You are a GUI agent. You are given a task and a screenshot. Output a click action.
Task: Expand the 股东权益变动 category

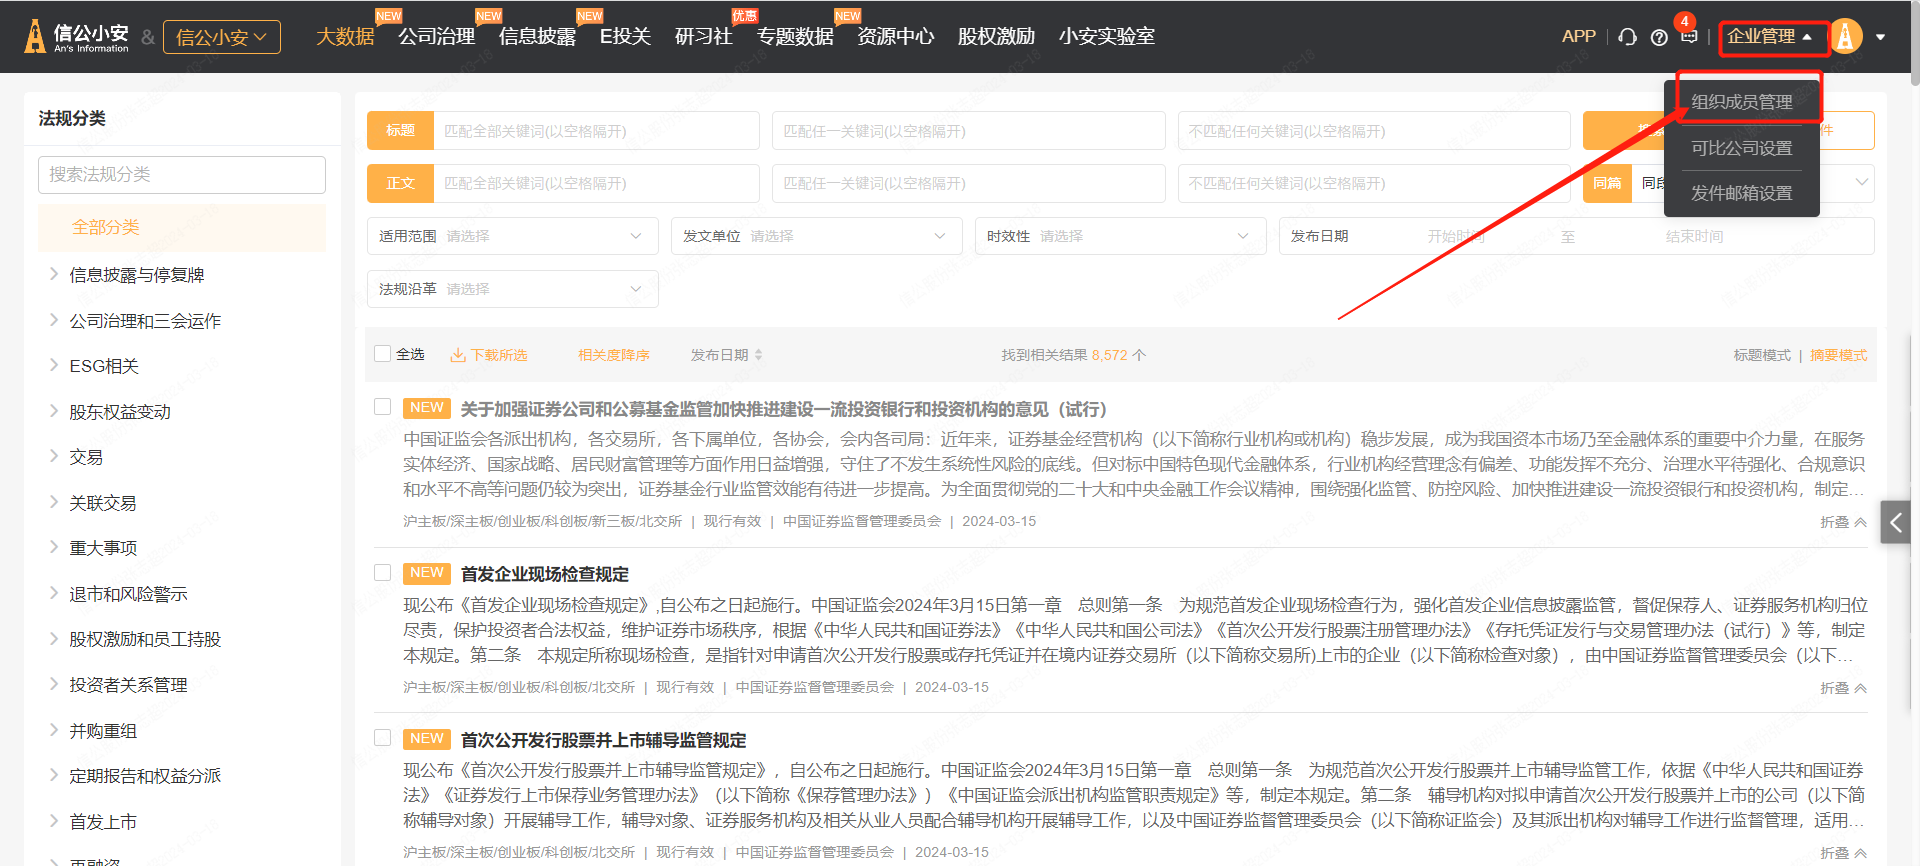click(x=53, y=411)
